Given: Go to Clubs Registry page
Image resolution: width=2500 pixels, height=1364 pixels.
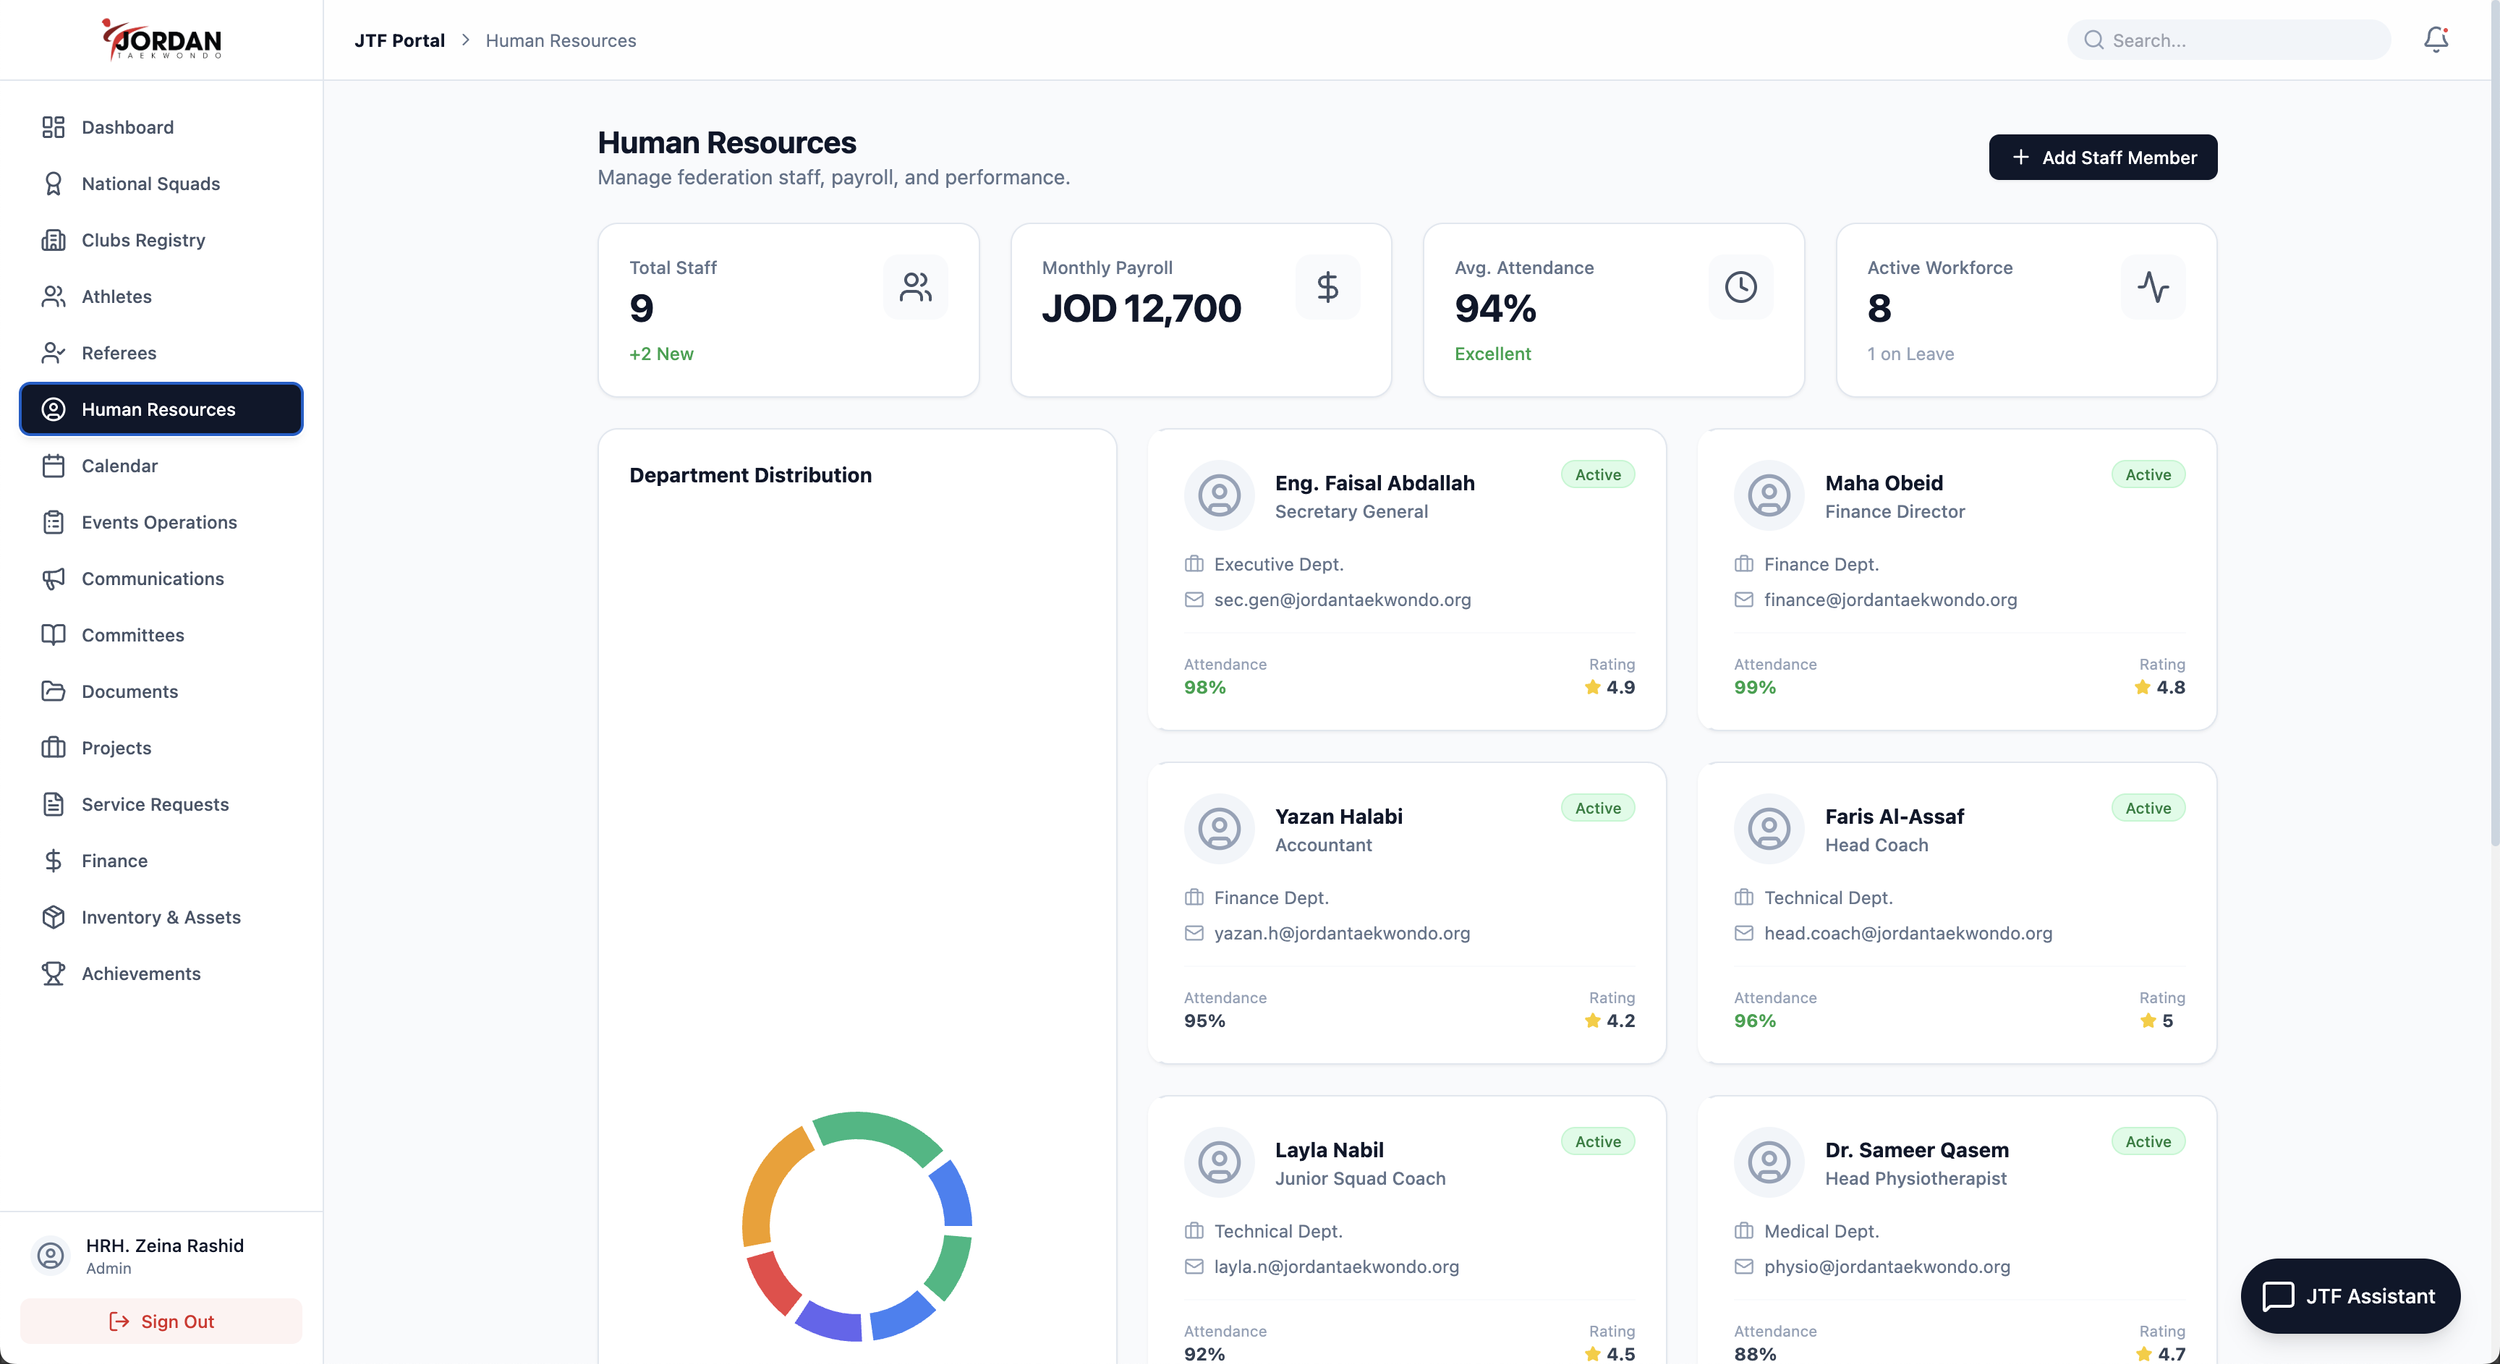Looking at the screenshot, I should [x=143, y=240].
